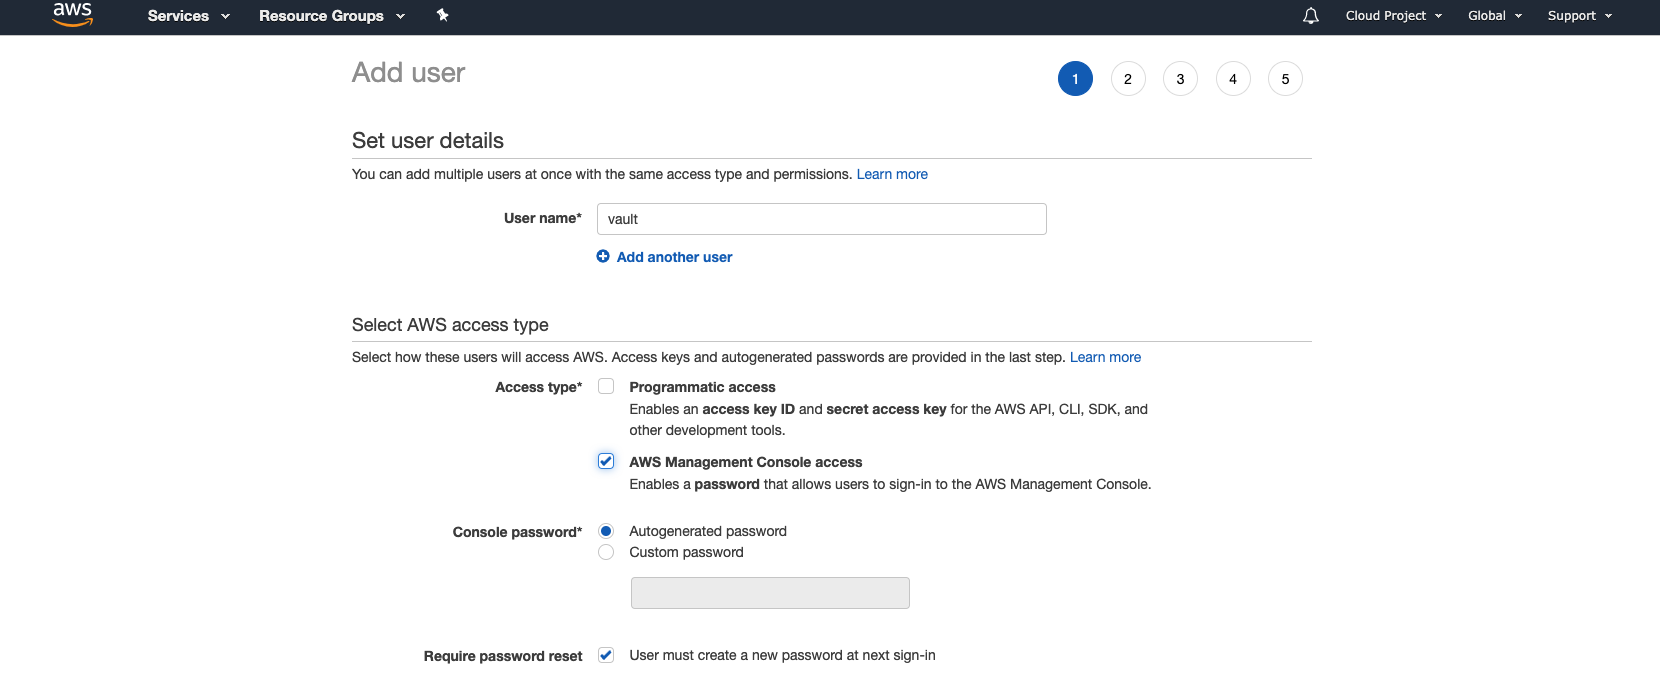Click the active step 1 circle
The image size is (1660, 678).
point(1075,79)
